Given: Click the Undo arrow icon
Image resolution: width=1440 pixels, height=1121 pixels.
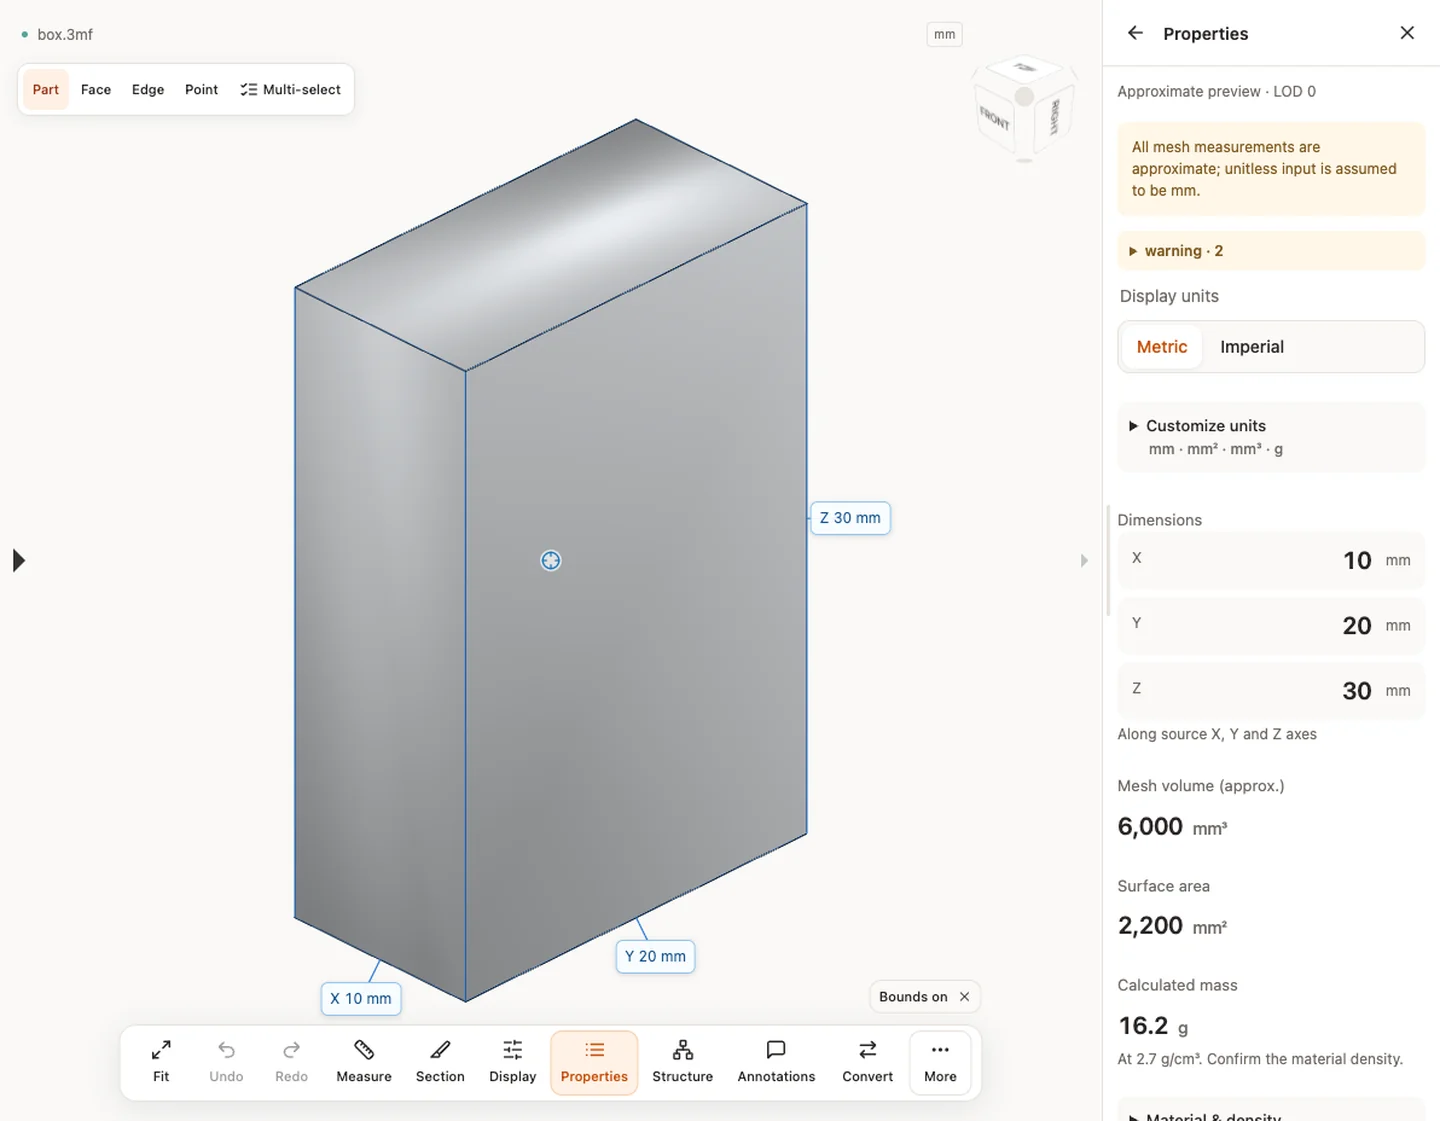Looking at the screenshot, I should (226, 1050).
